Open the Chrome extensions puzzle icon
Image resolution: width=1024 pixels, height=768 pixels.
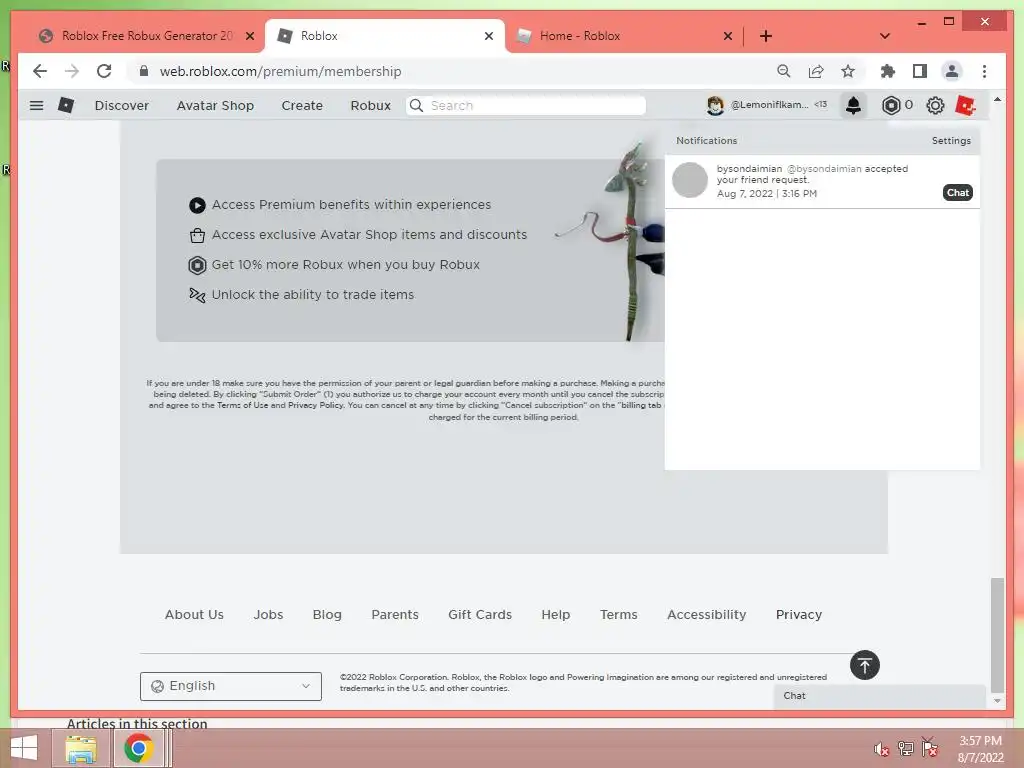click(888, 71)
